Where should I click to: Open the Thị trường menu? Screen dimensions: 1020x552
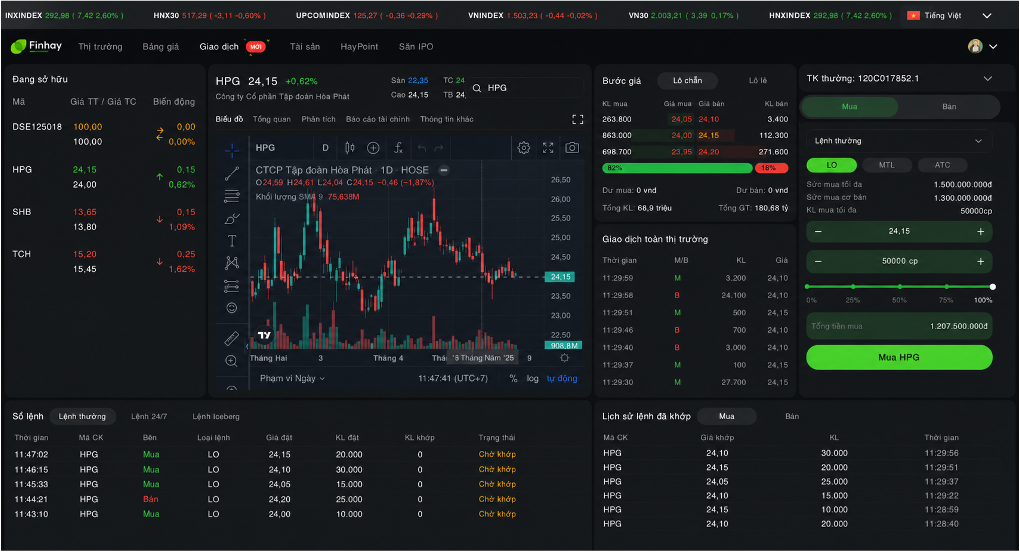[100, 46]
